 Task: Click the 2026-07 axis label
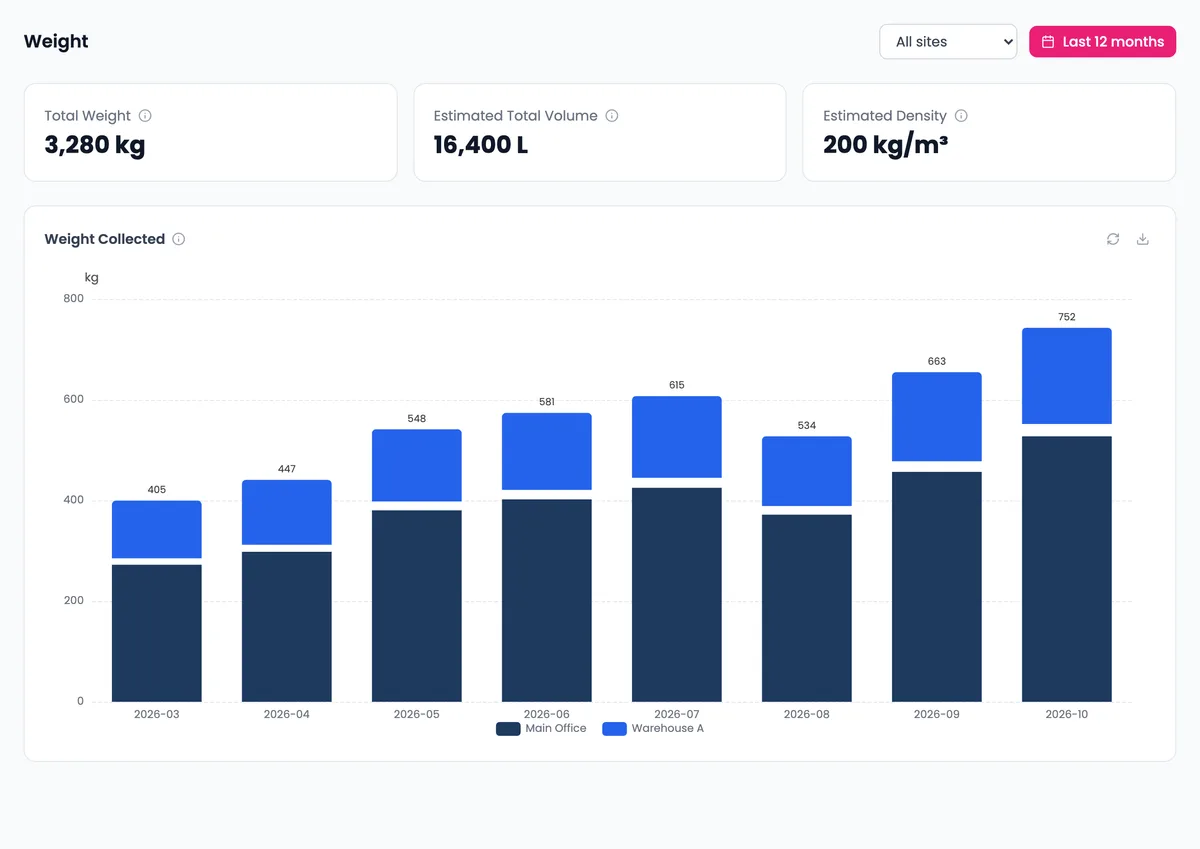tap(677, 714)
